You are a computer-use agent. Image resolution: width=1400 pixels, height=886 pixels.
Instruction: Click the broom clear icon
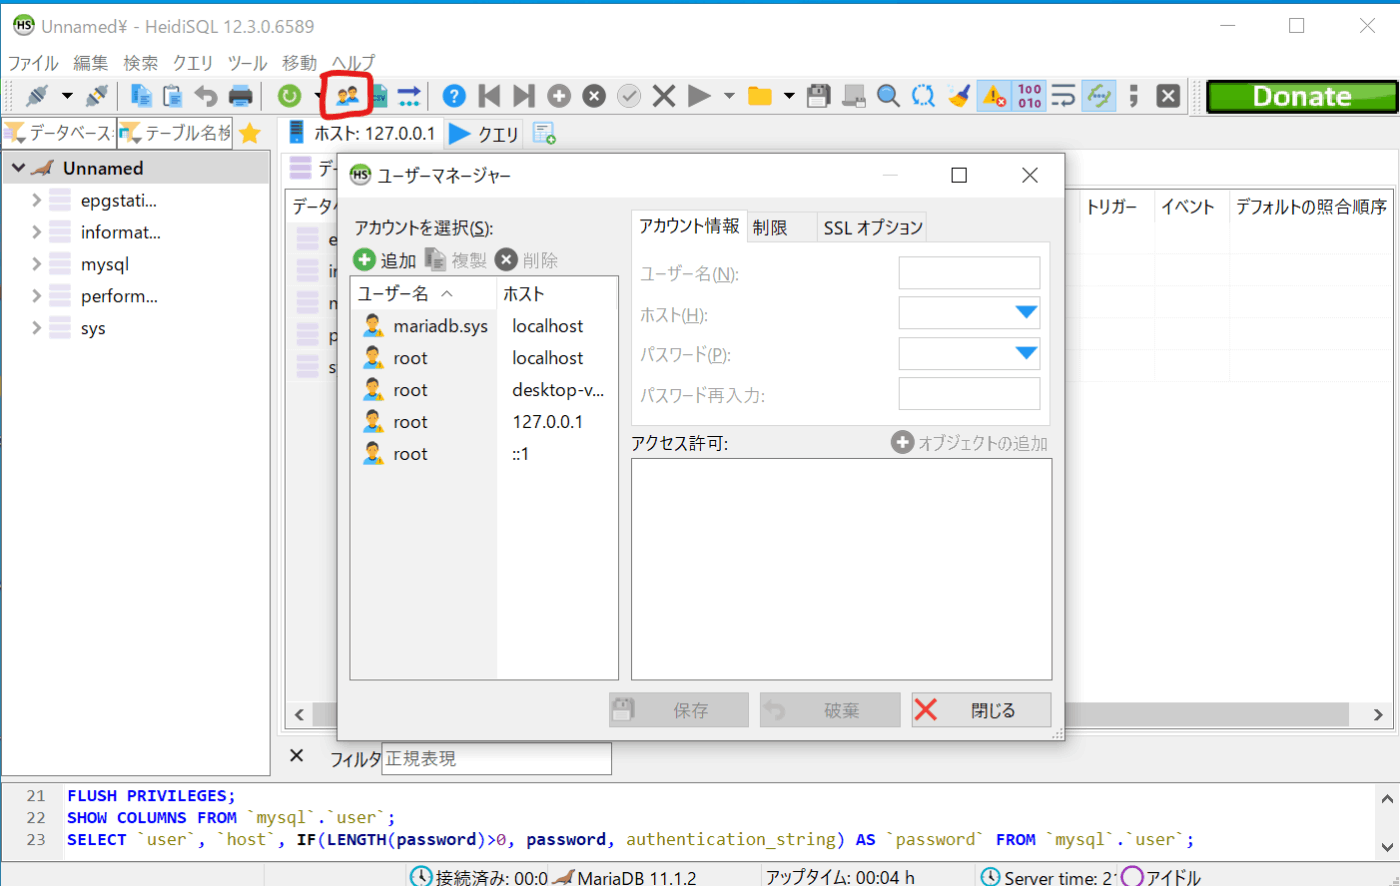tap(959, 96)
